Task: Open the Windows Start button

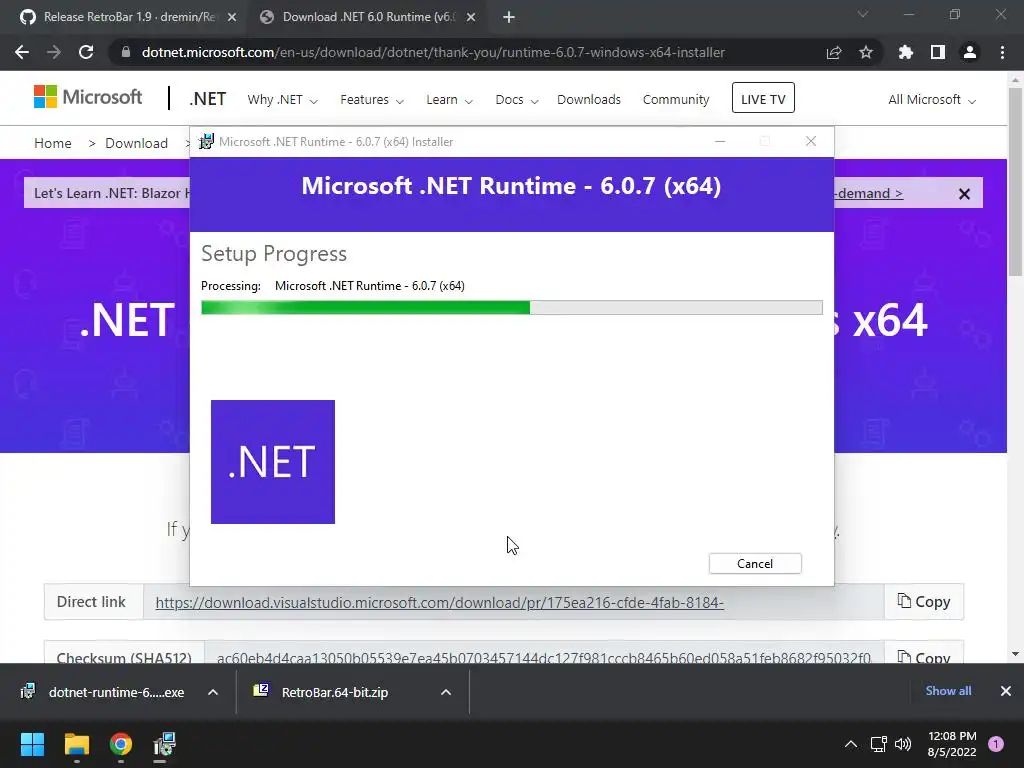Action: click(x=32, y=744)
